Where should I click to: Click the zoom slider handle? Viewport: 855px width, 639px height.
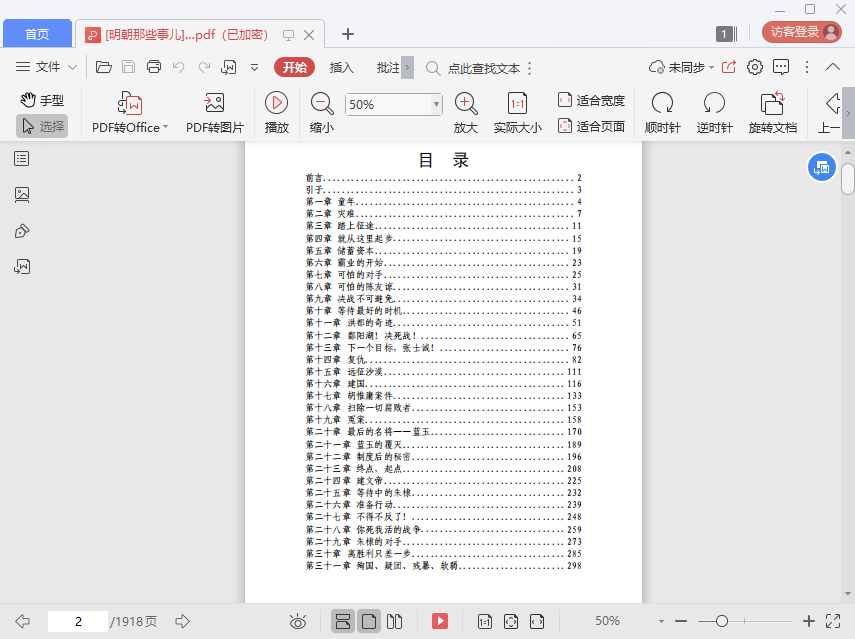pos(722,621)
